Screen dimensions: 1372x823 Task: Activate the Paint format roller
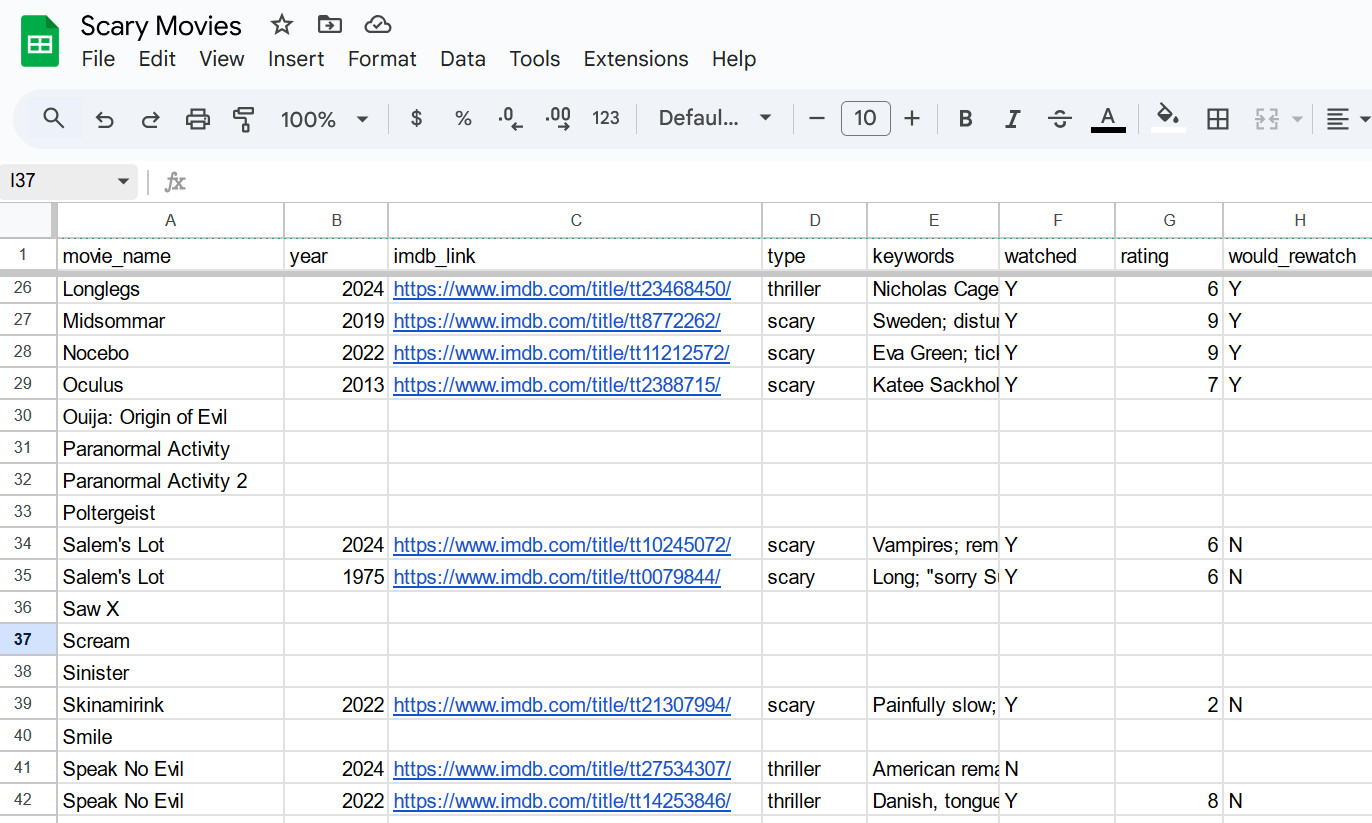click(x=243, y=119)
